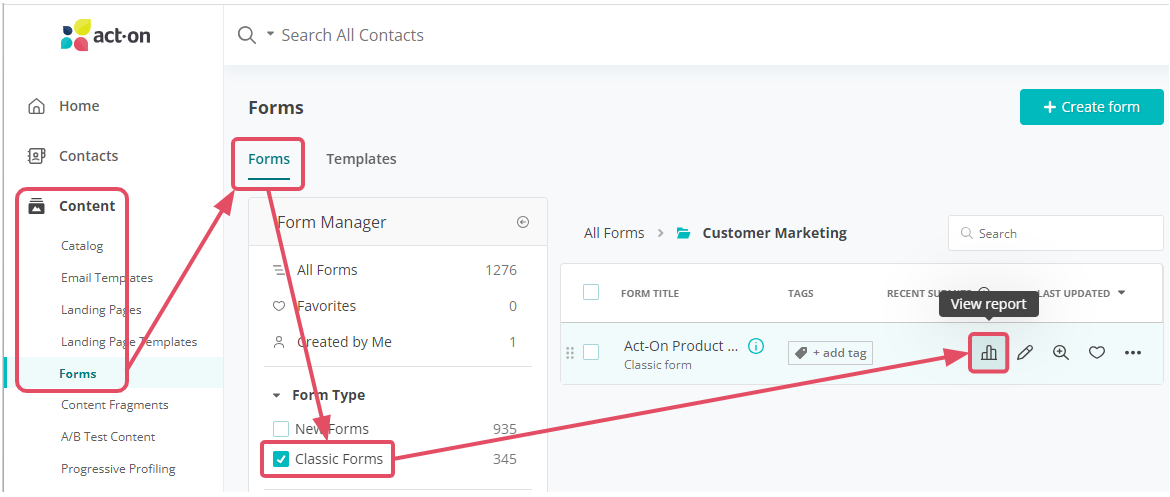1170x497 pixels.
Task: Uncheck the Classic Forms checkbox
Action: (281, 459)
